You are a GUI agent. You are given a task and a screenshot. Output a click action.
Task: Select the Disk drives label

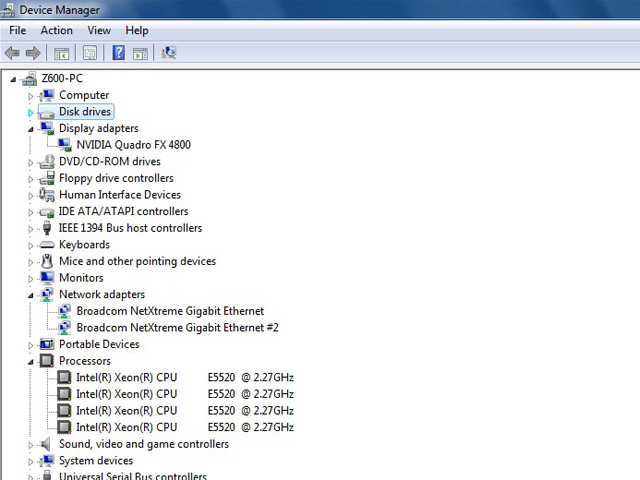(85, 112)
